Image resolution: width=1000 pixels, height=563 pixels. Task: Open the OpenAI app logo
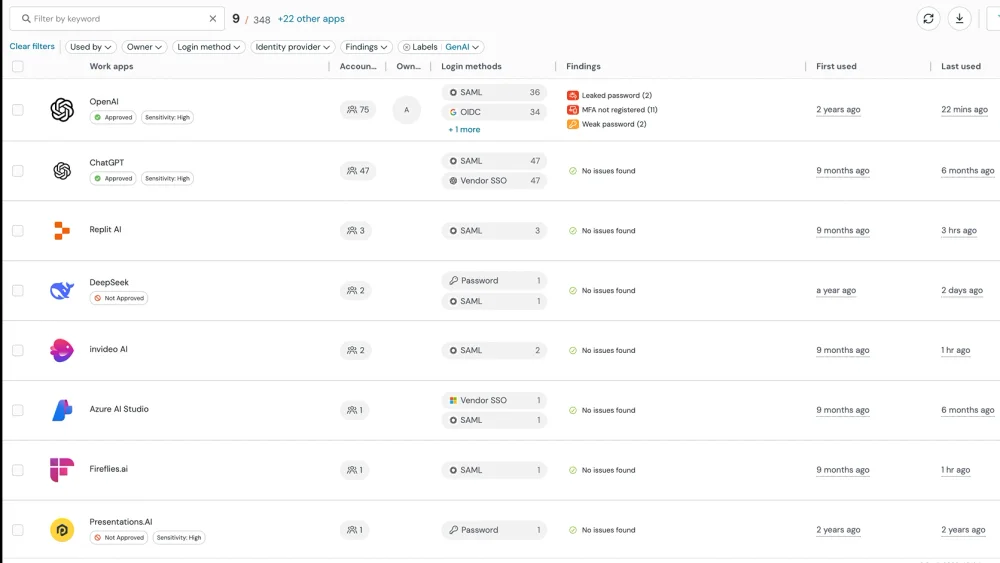(62, 110)
